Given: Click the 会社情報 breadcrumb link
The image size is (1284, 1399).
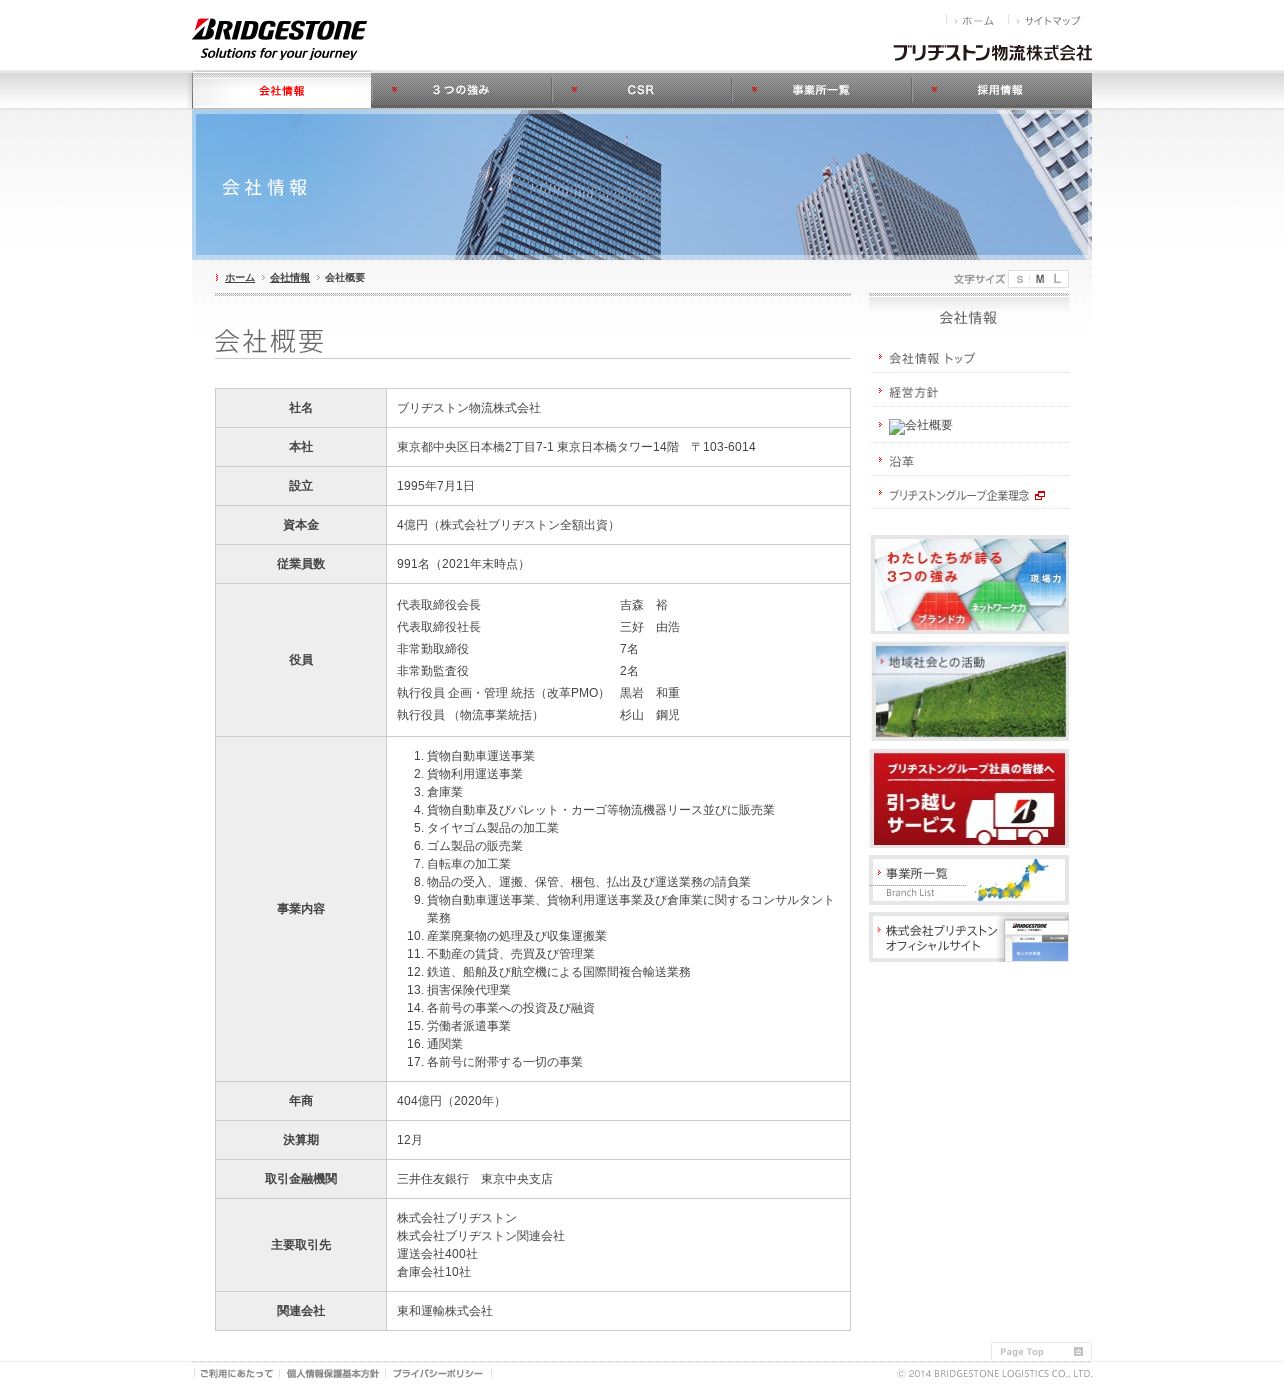Looking at the screenshot, I should (290, 278).
